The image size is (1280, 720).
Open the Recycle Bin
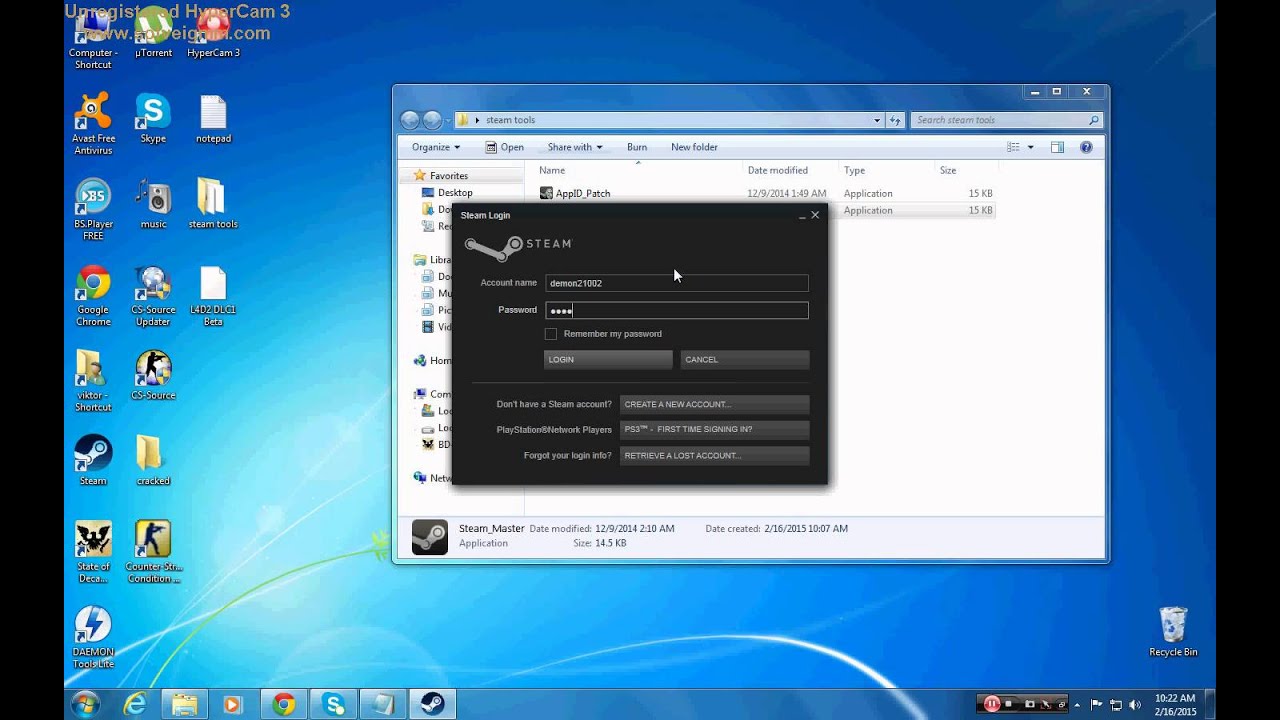1173,632
